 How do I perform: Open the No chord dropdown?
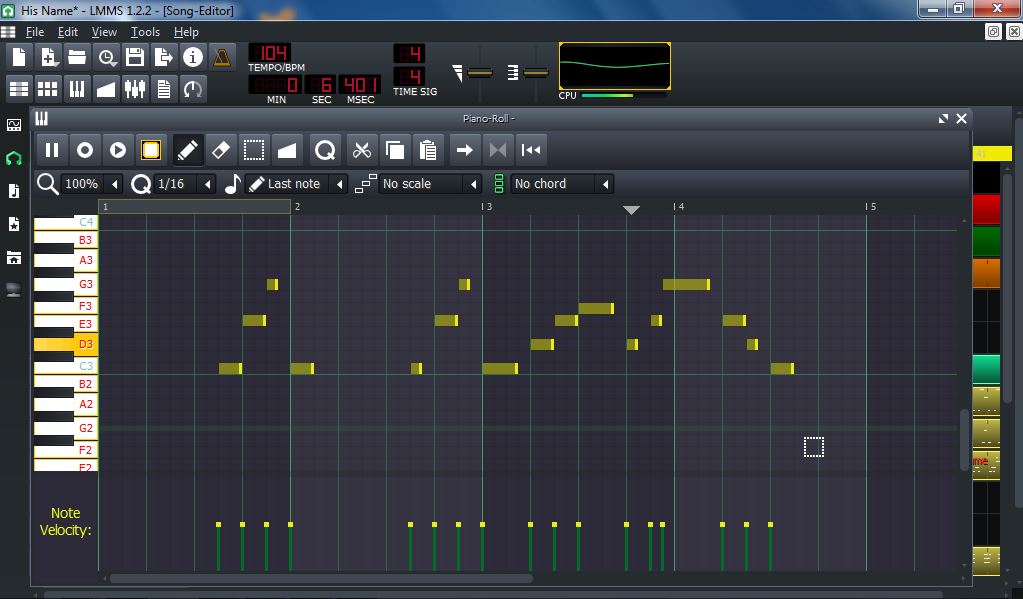[x=562, y=184]
